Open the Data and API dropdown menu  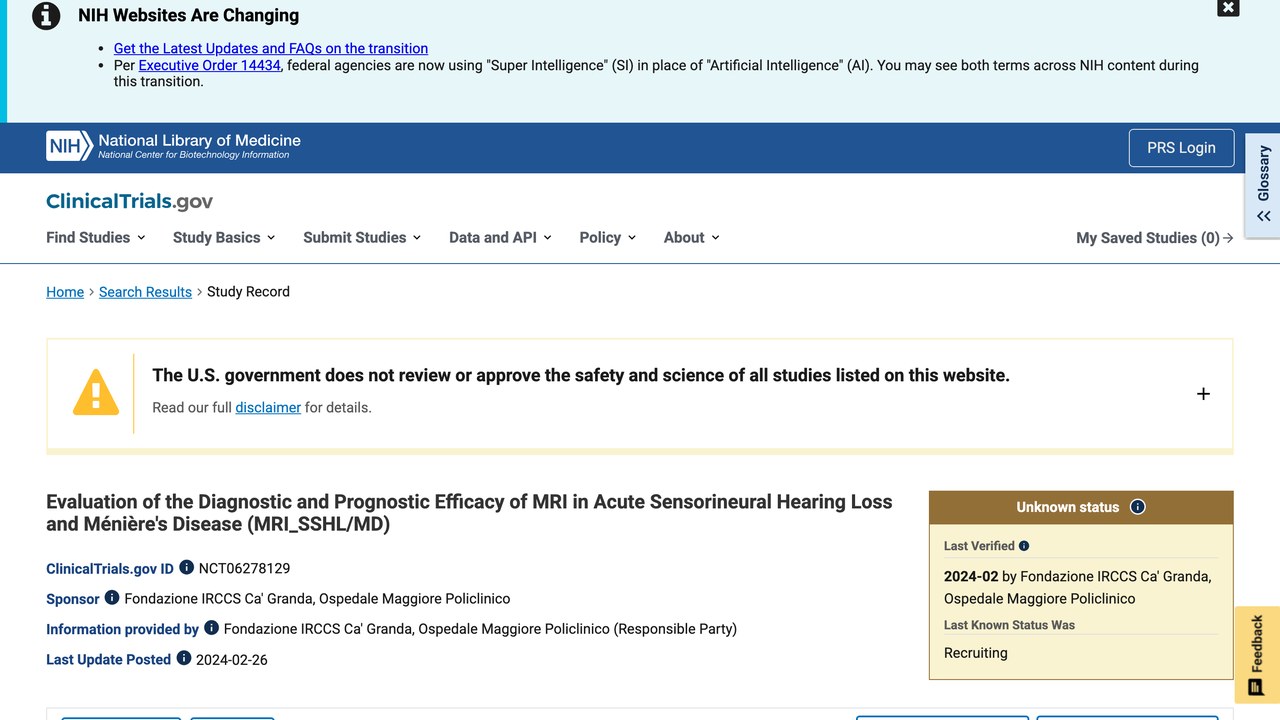(x=500, y=238)
